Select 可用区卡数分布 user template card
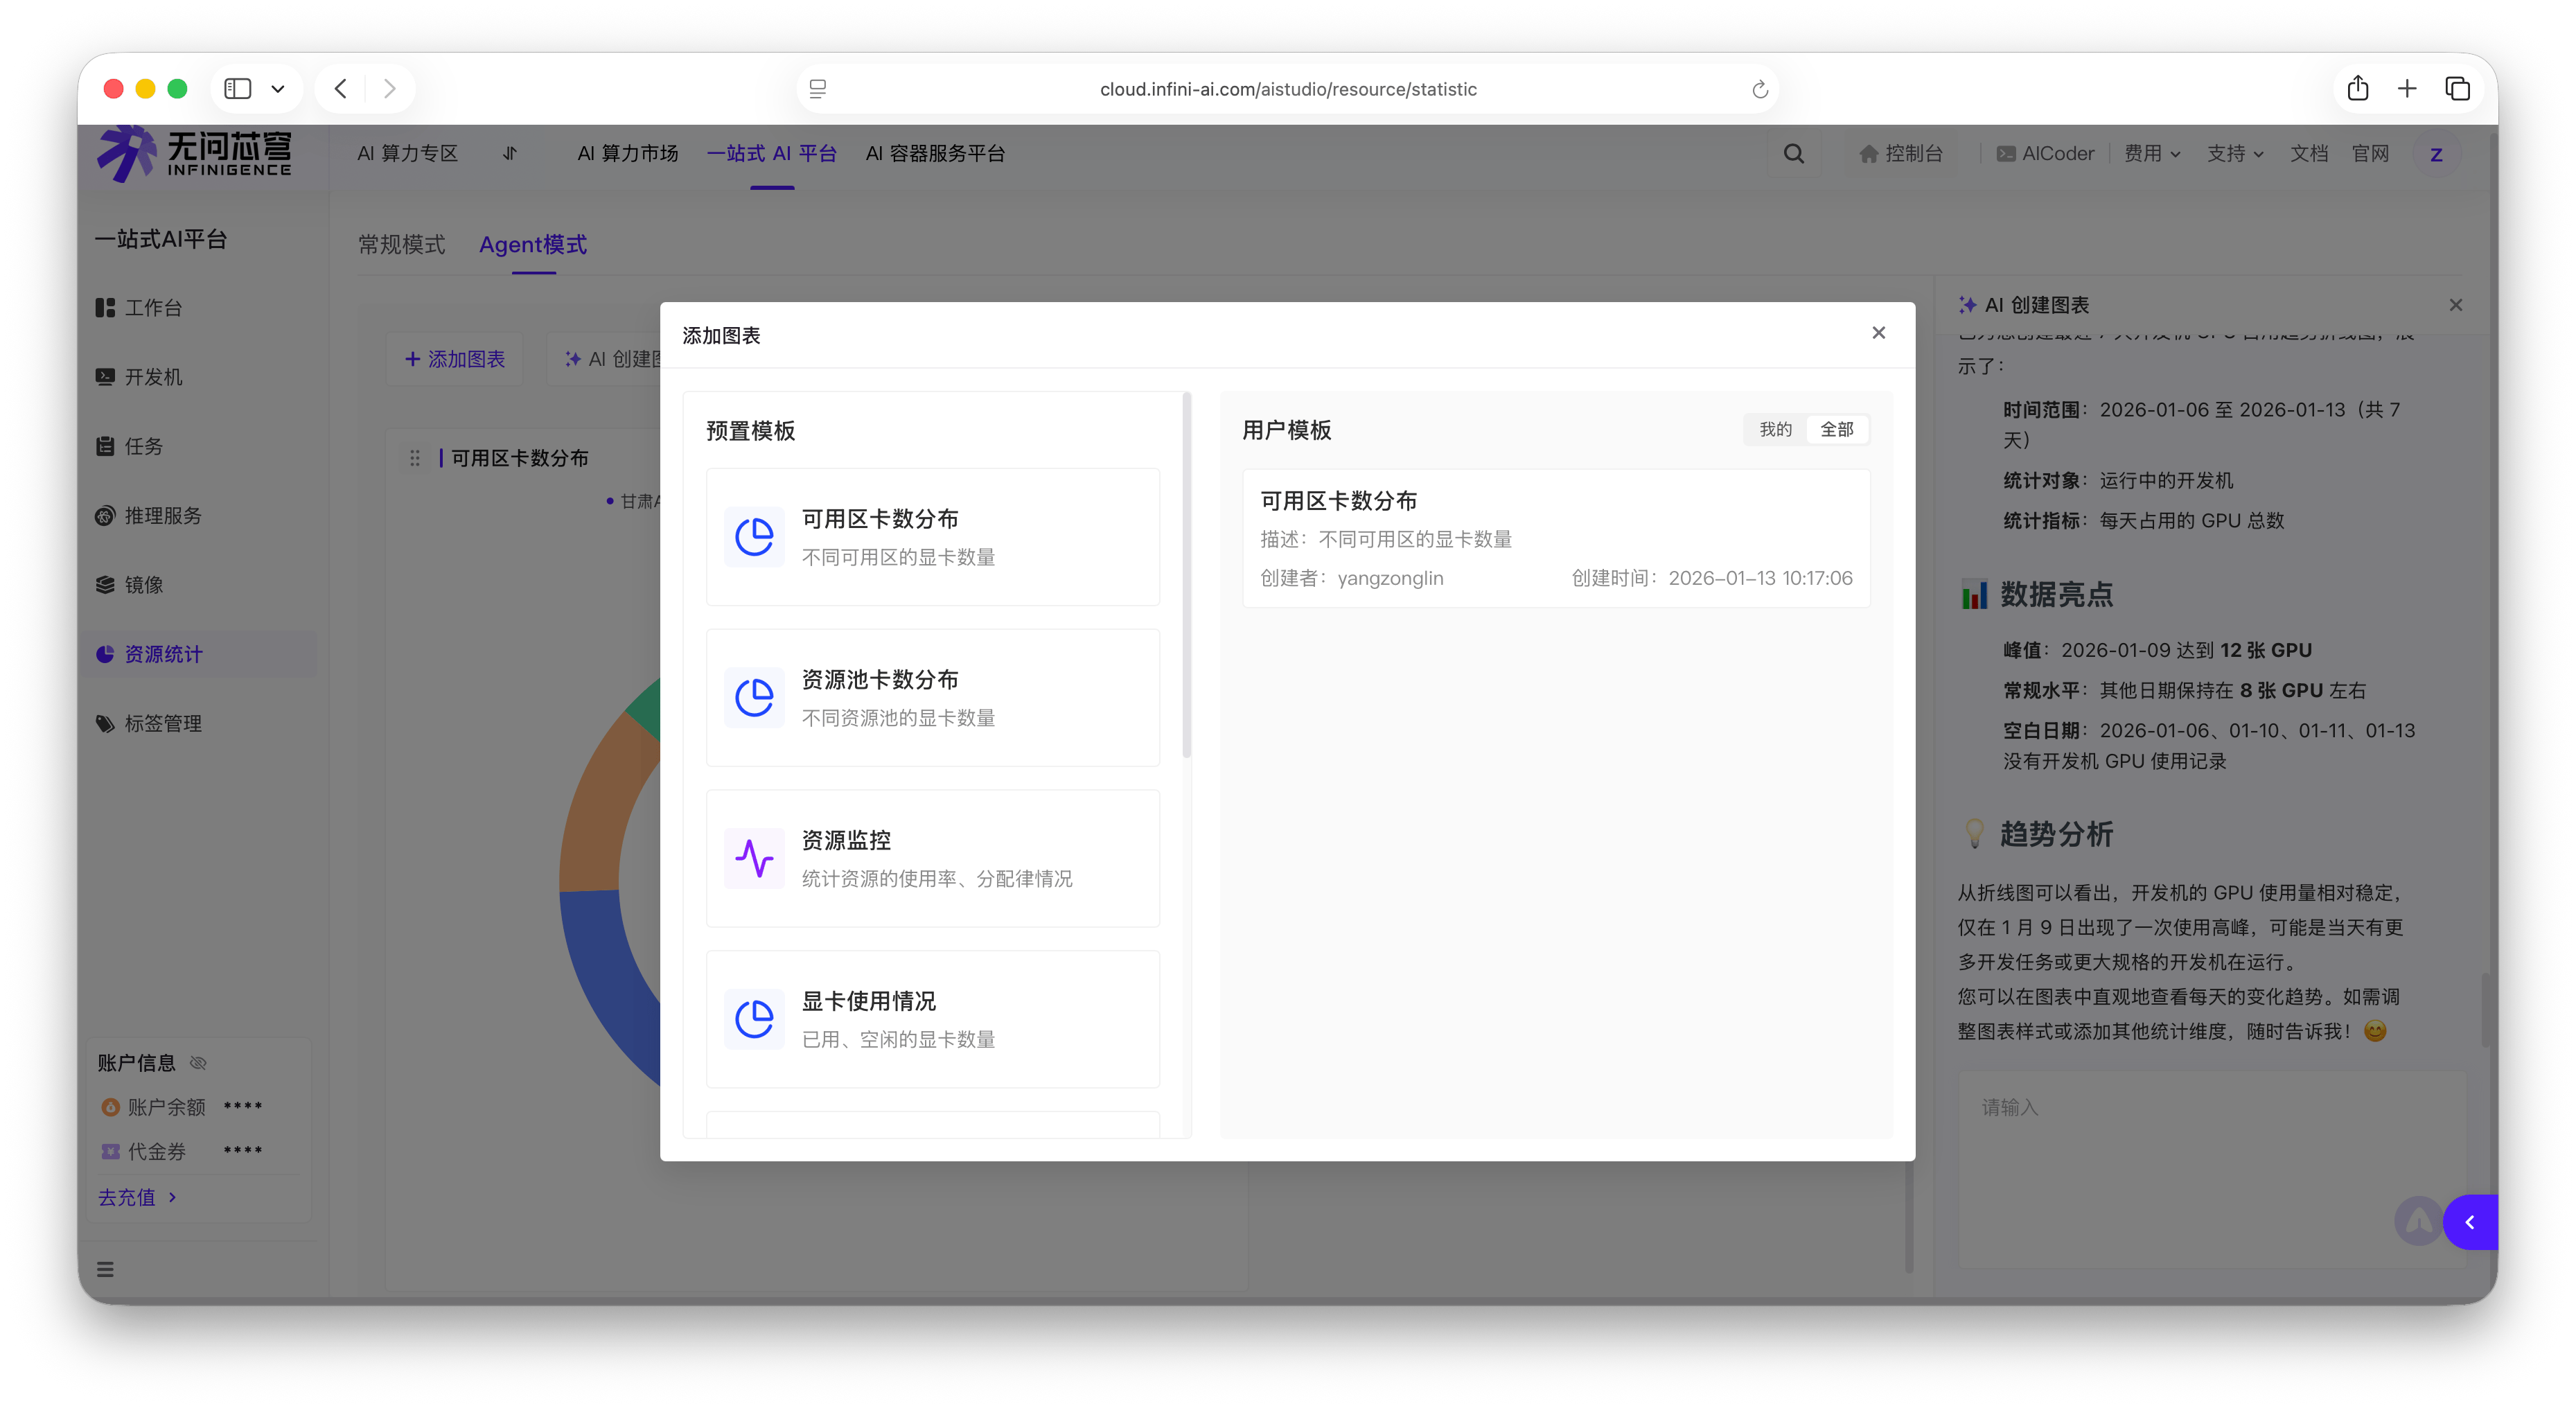This screenshot has height=1408, width=2576. (1555, 538)
